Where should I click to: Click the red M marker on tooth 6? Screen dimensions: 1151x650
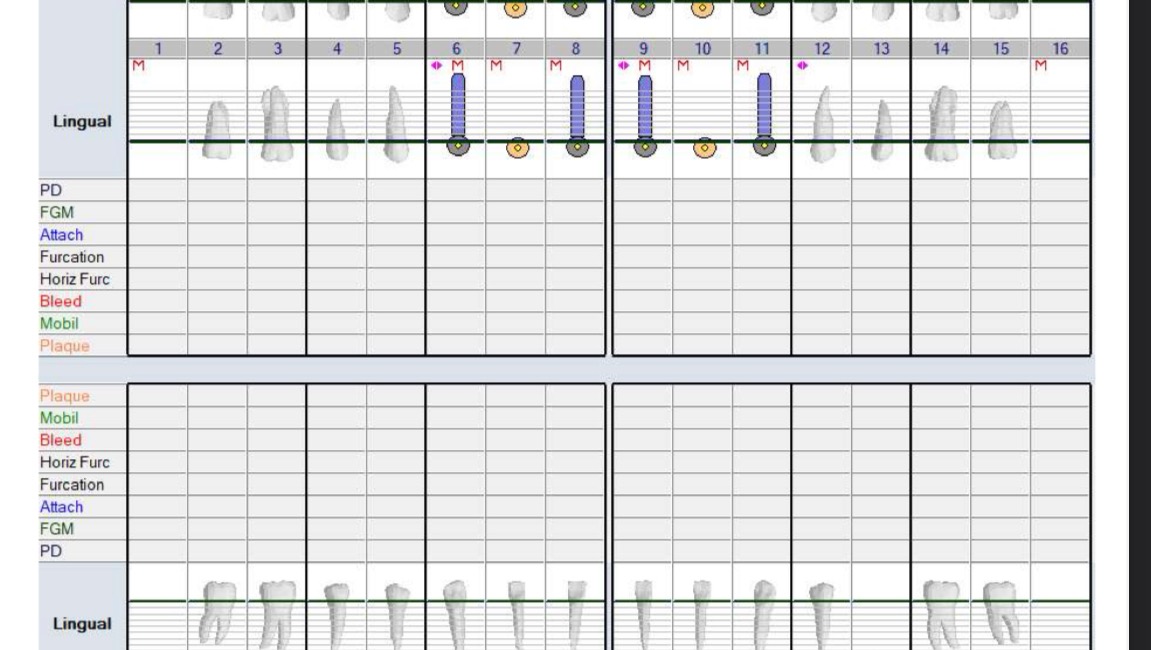pos(458,65)
